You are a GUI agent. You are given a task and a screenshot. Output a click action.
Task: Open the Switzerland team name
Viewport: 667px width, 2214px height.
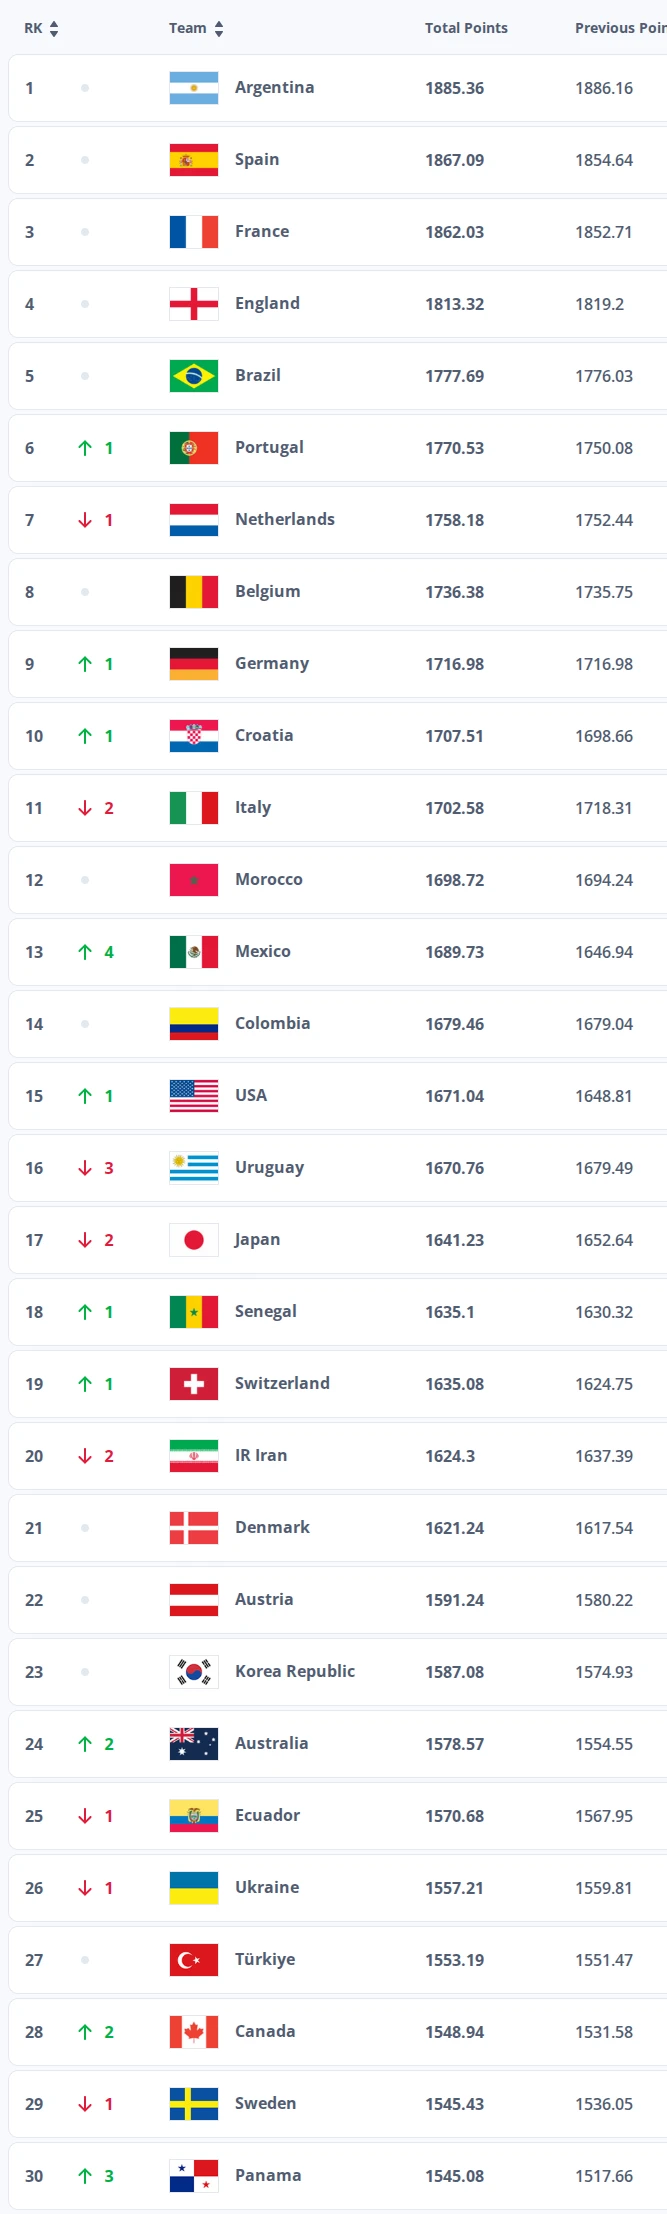282,1383
